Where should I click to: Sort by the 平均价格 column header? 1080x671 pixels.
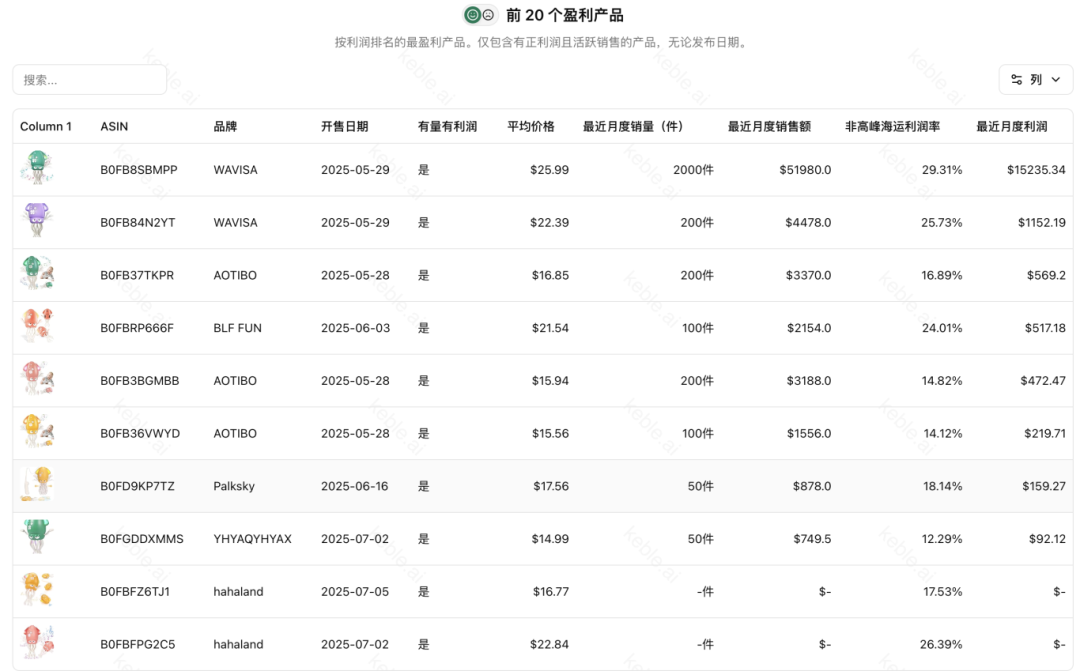pos(532,126)
